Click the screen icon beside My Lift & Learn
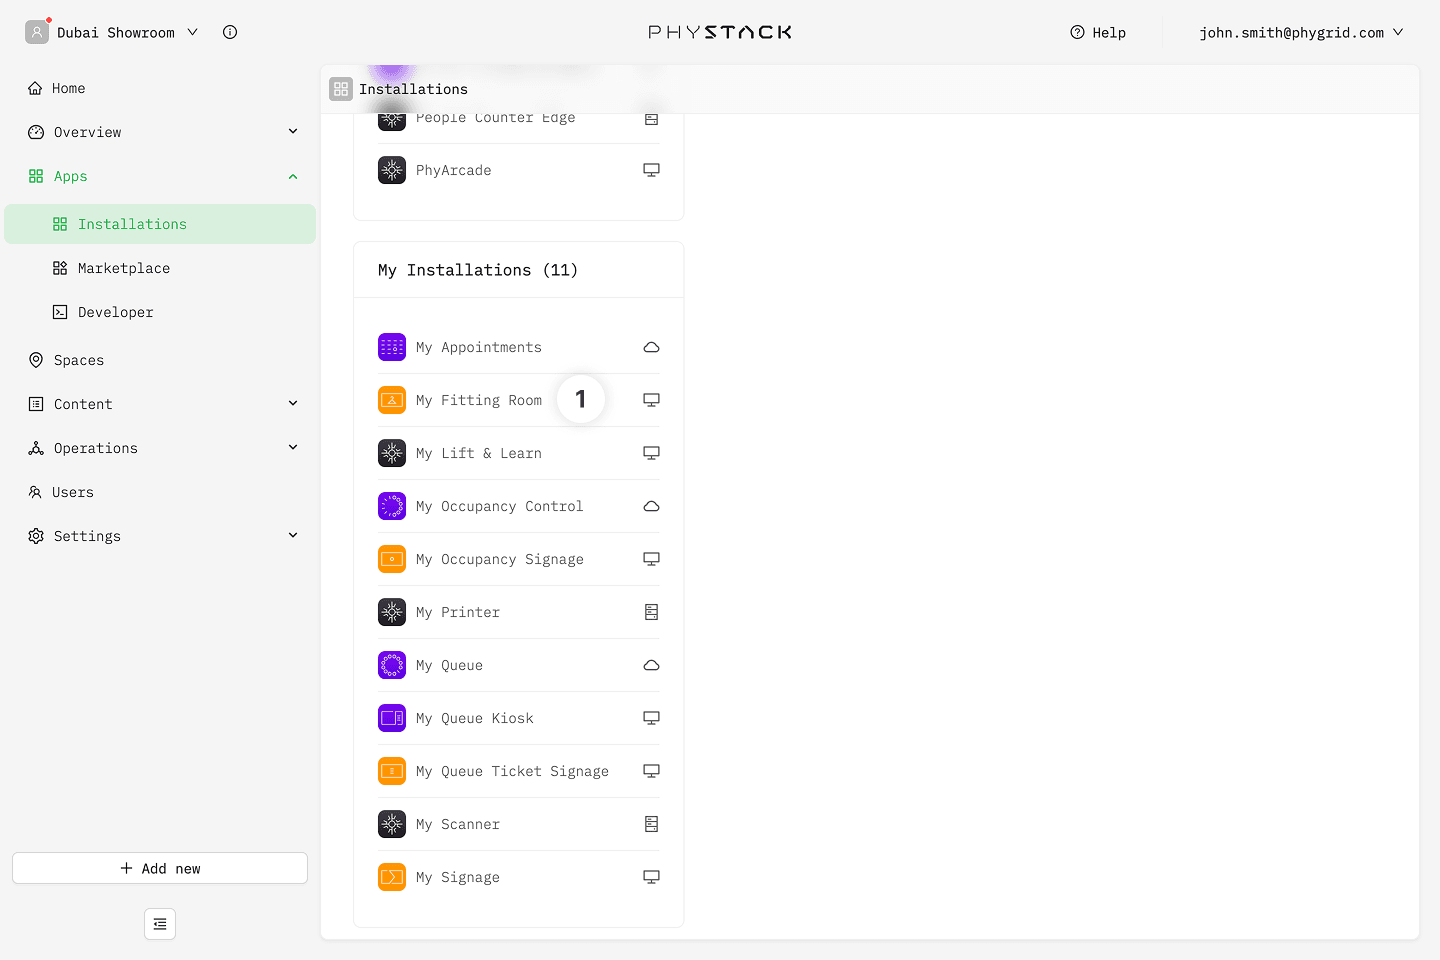Image resolution: width=1440 pixels, height=960 pixels. coord(651,453)
